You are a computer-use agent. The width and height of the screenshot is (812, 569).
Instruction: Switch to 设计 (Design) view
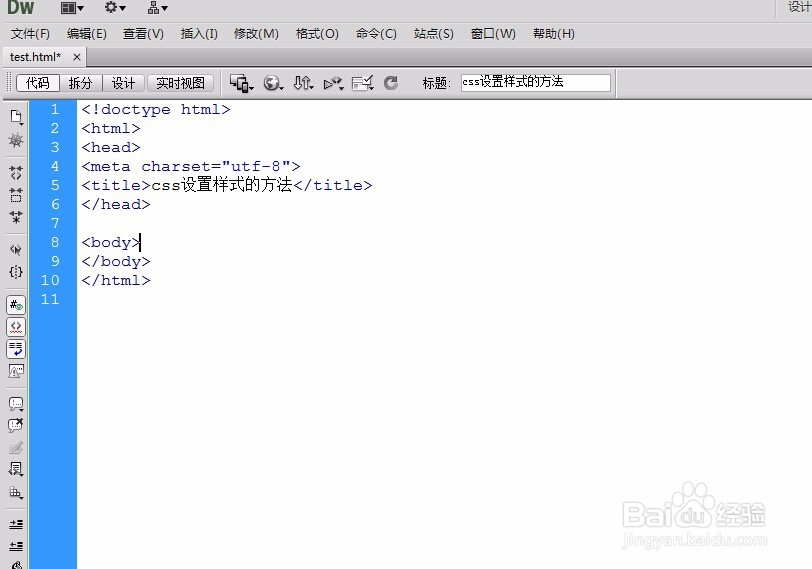click(123, 83)
